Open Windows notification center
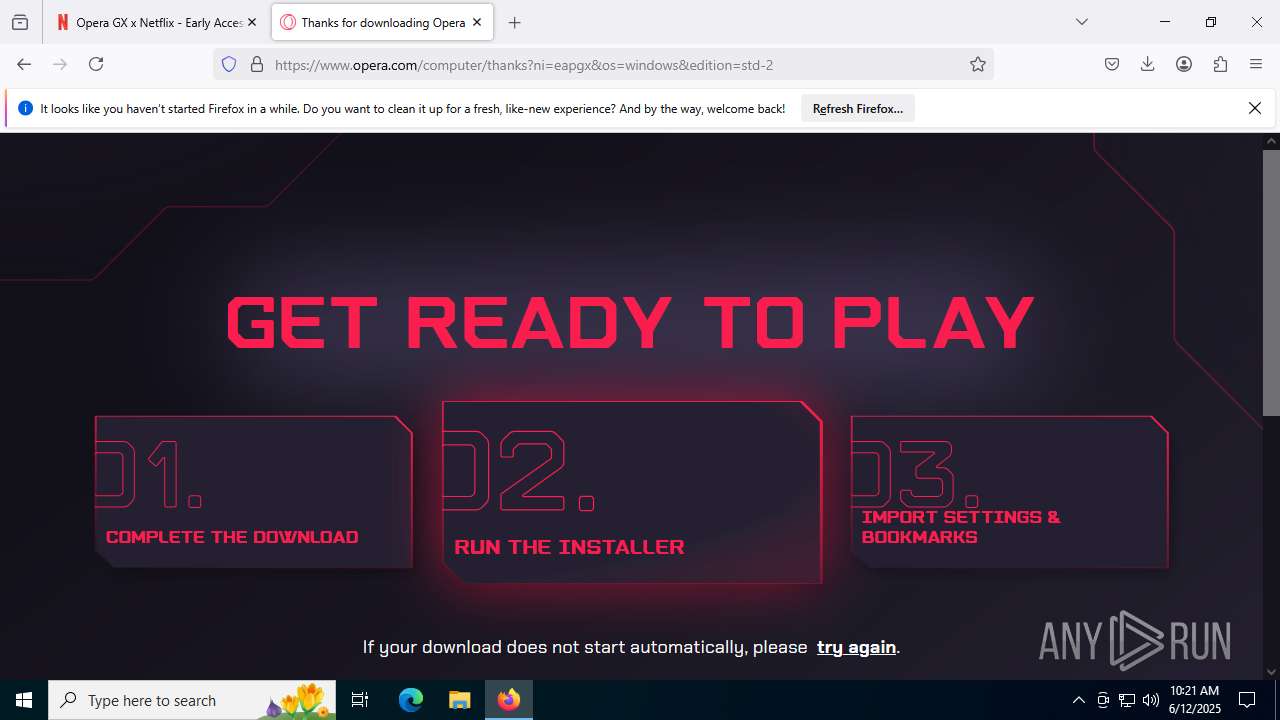This screenshot has height=720, width=1280. click(x=1247, y=700)
